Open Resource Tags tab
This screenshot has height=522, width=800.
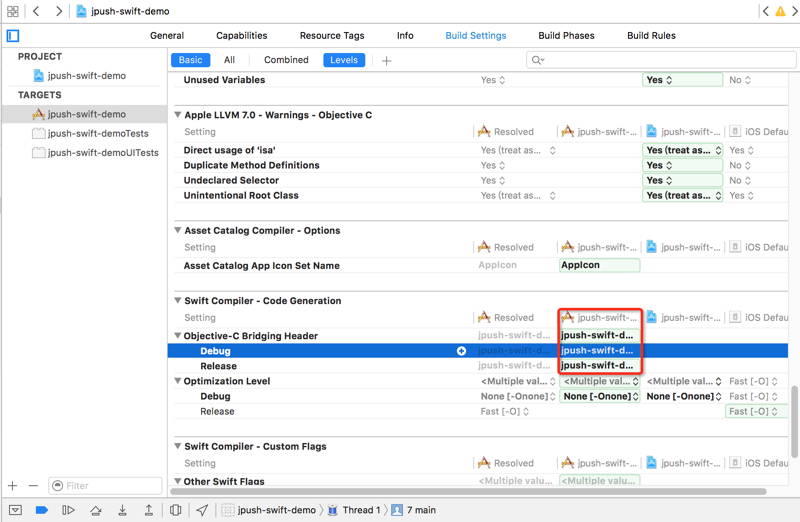(x=332, y=36)
